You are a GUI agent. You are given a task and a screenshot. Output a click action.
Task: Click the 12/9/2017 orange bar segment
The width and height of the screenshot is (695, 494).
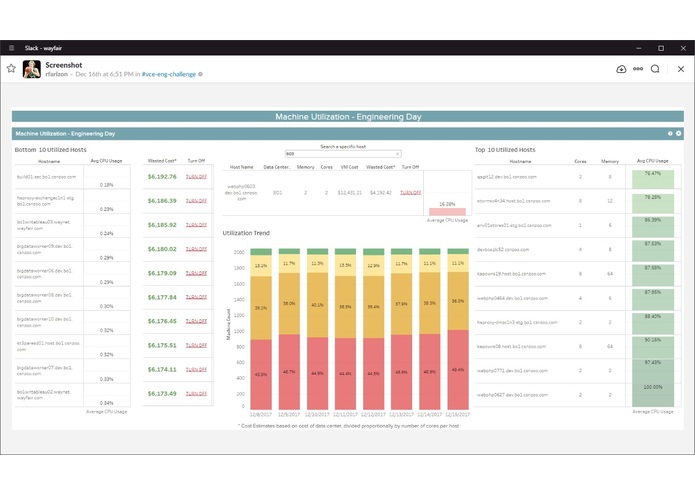tap(289, 303)
